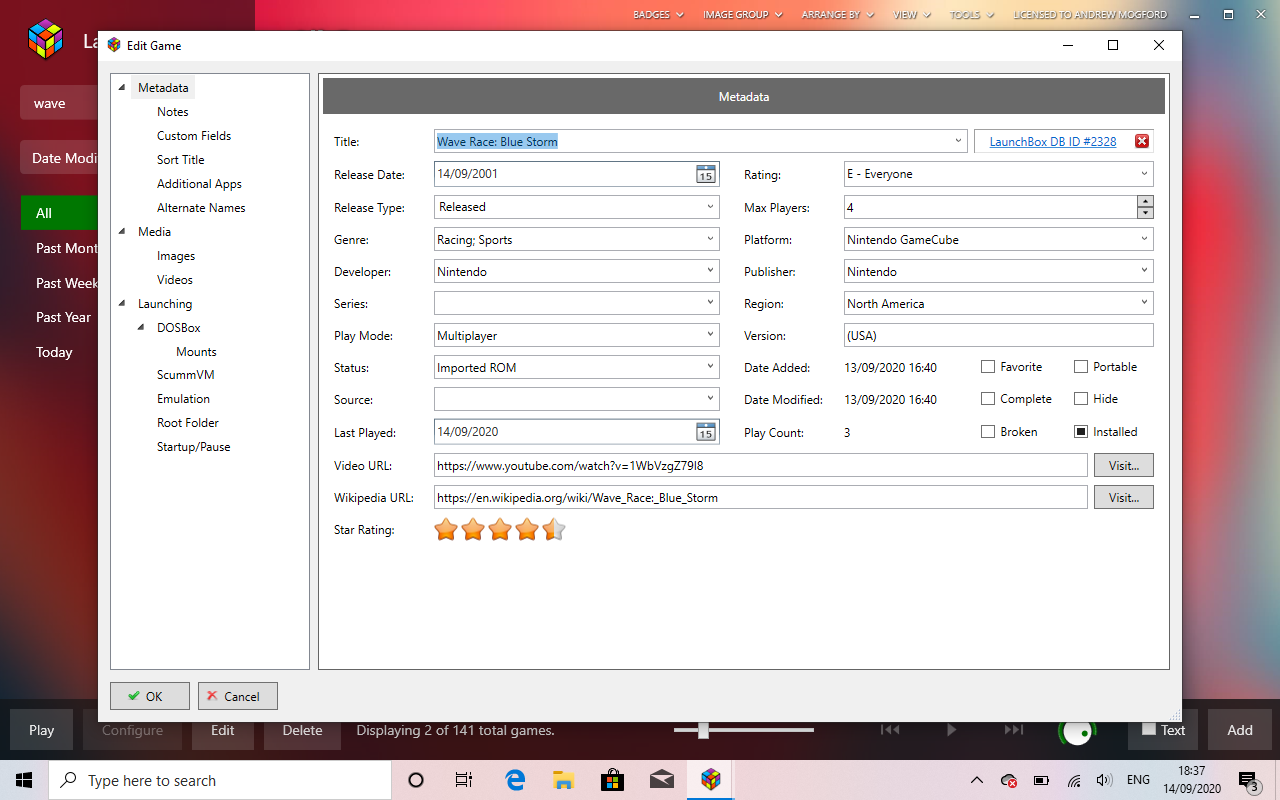Open Cortana circle on taskbar
Image resolution: width=1280 pixels, height=800 pixels.
click(x=417, y=780)
